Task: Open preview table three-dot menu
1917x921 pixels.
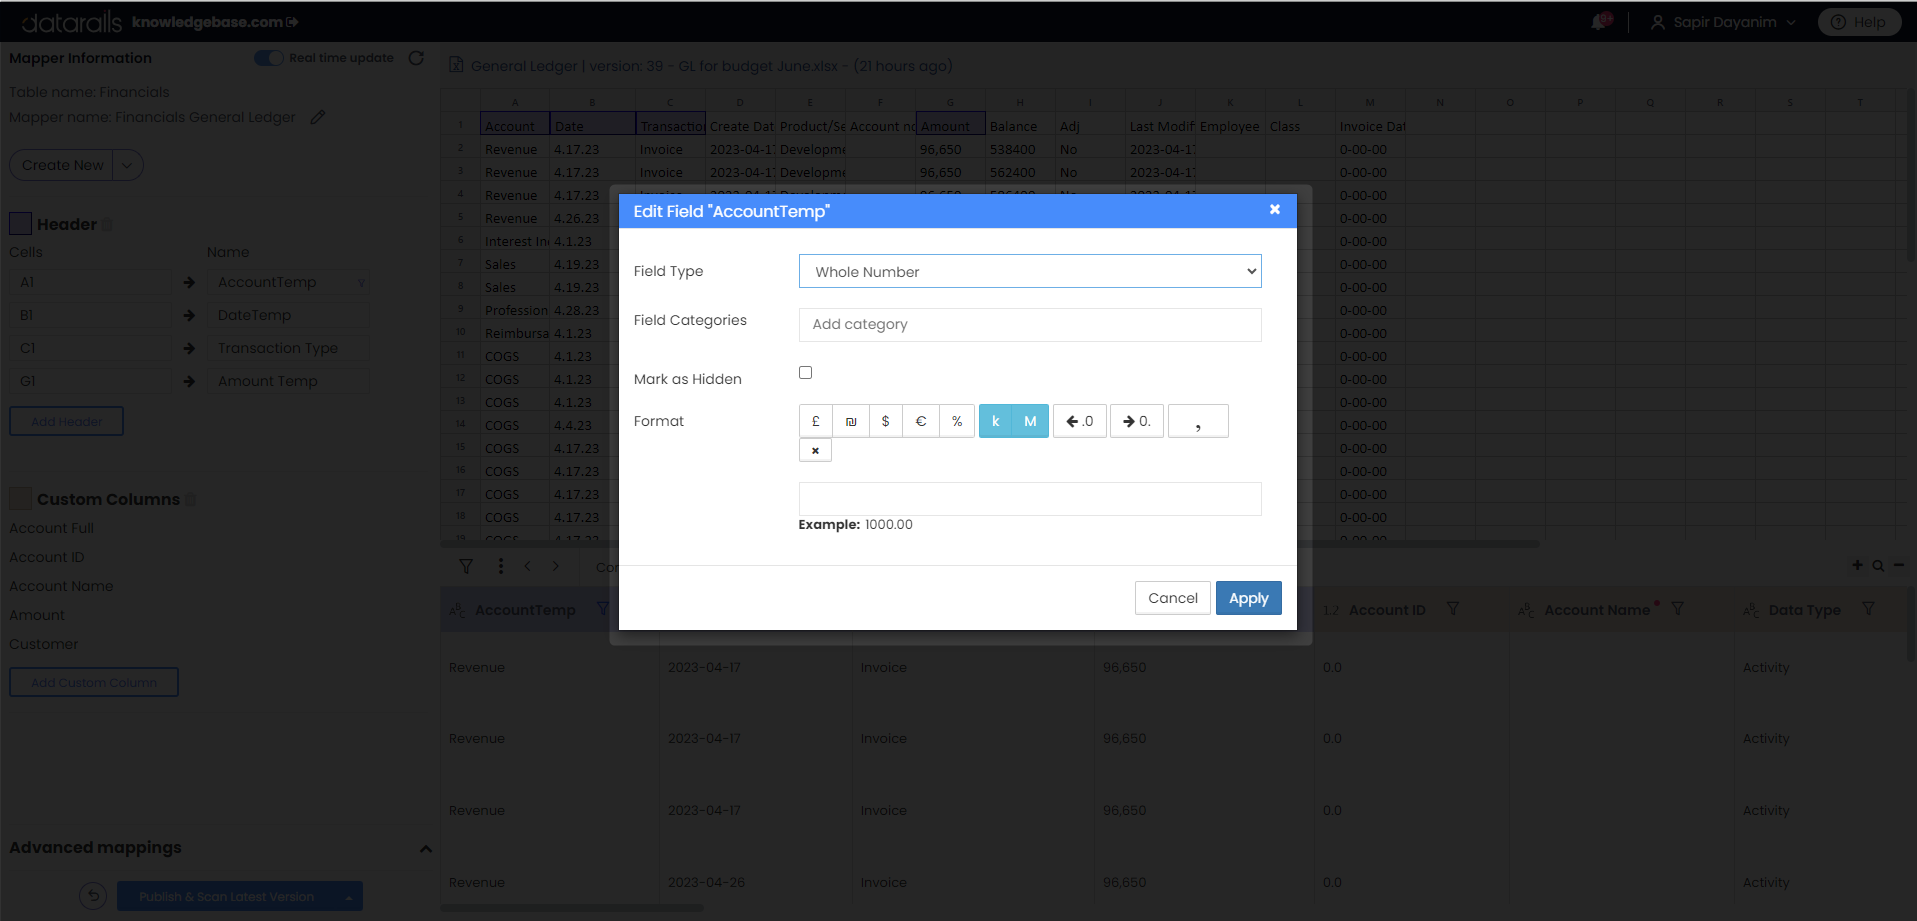Action: (x=500, y=566)
